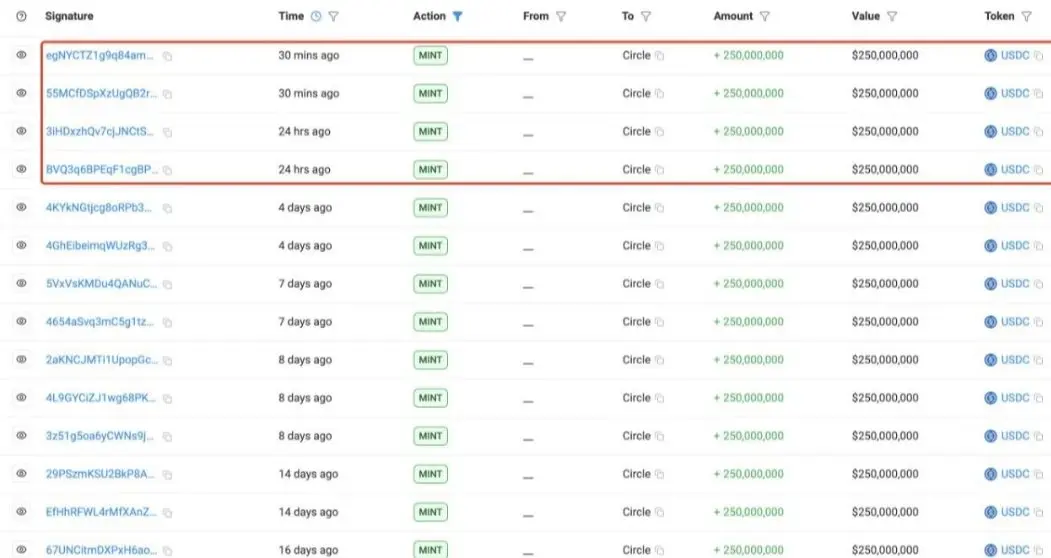
Task: Open the Action column filter
Action: point(458,16)
